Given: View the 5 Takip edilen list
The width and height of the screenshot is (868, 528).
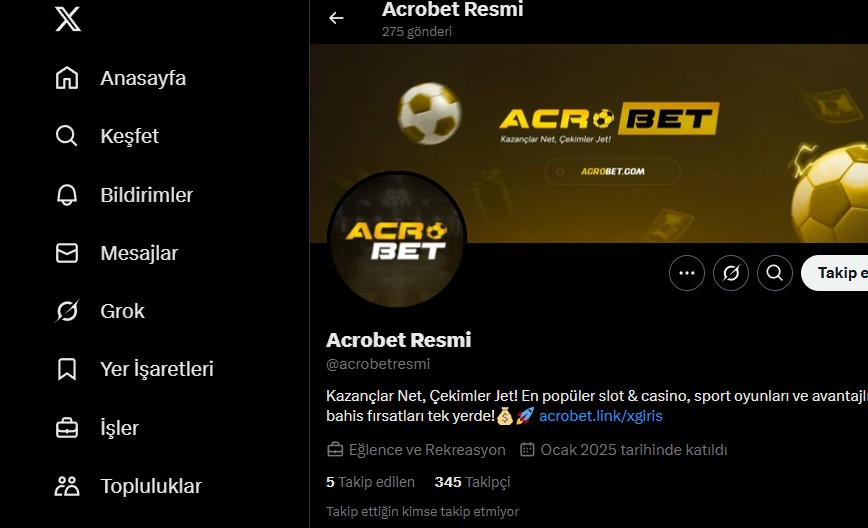Looking at the screenshot, I should (x=370, y=482).
